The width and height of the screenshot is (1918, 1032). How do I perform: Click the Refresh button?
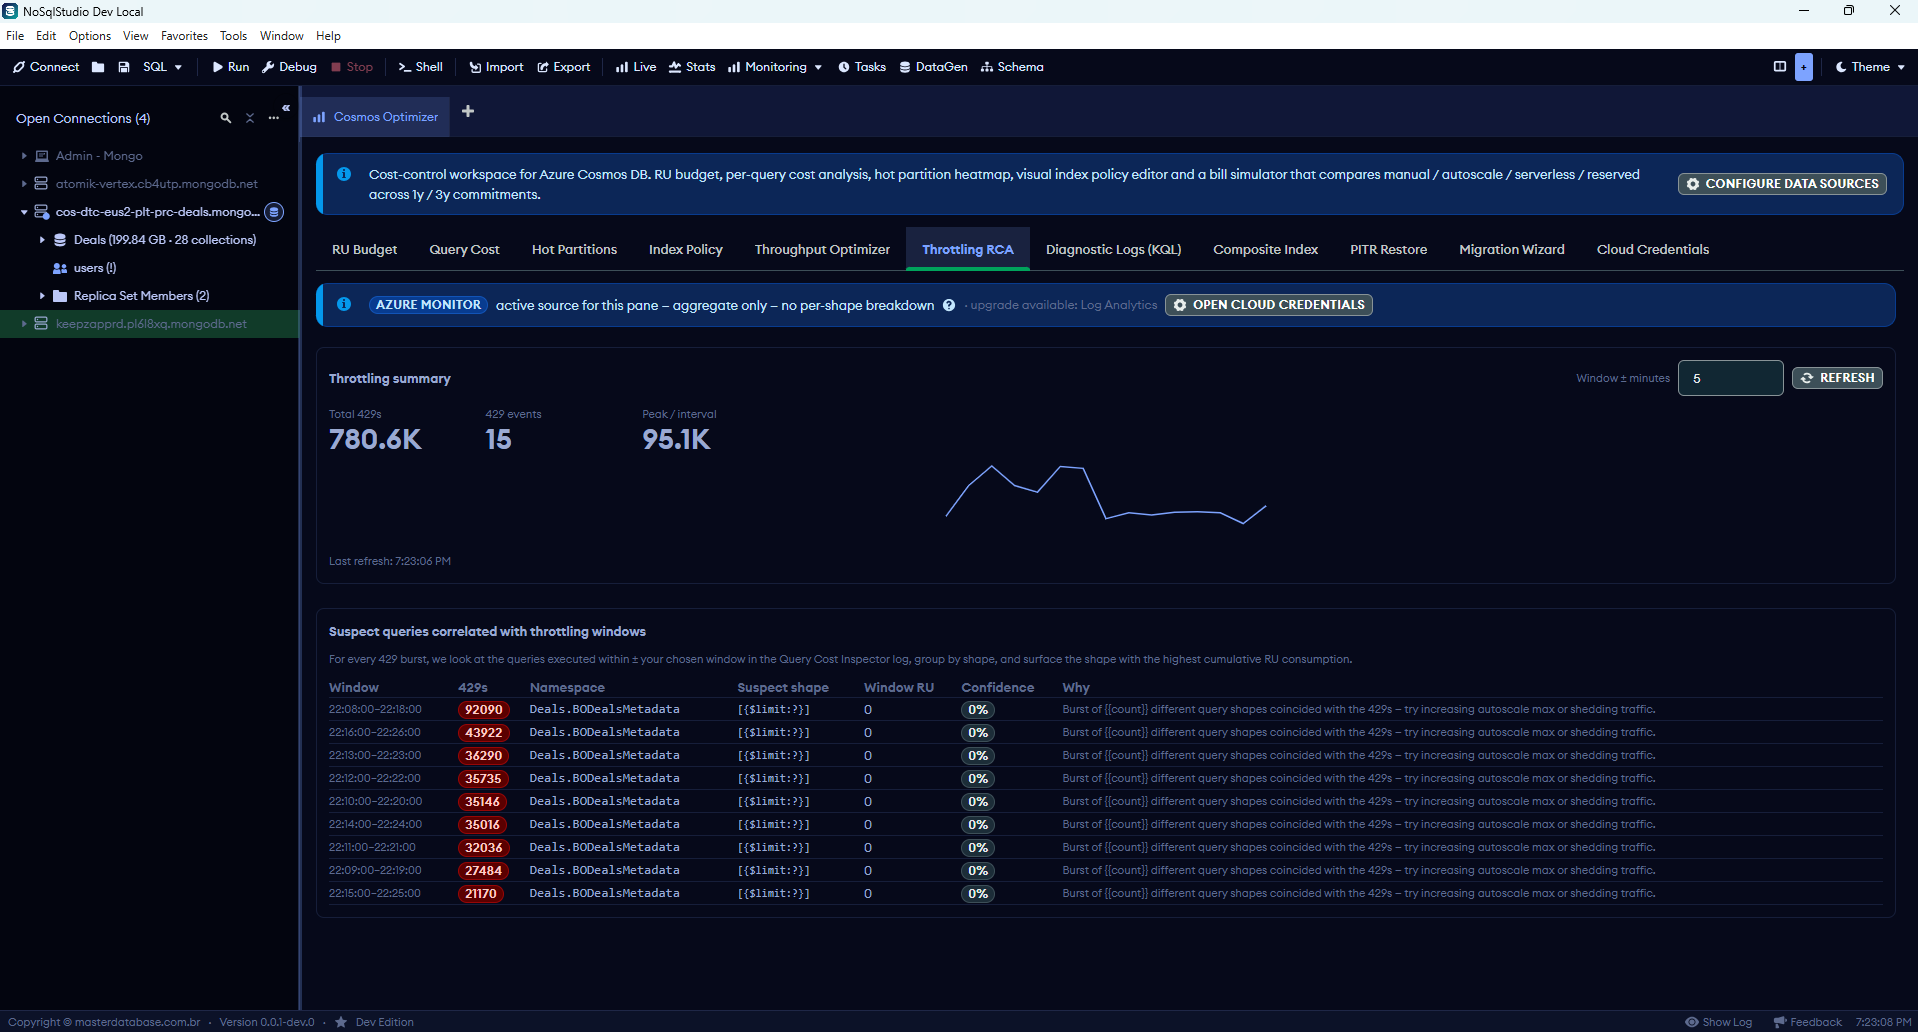coord(1837,378)
